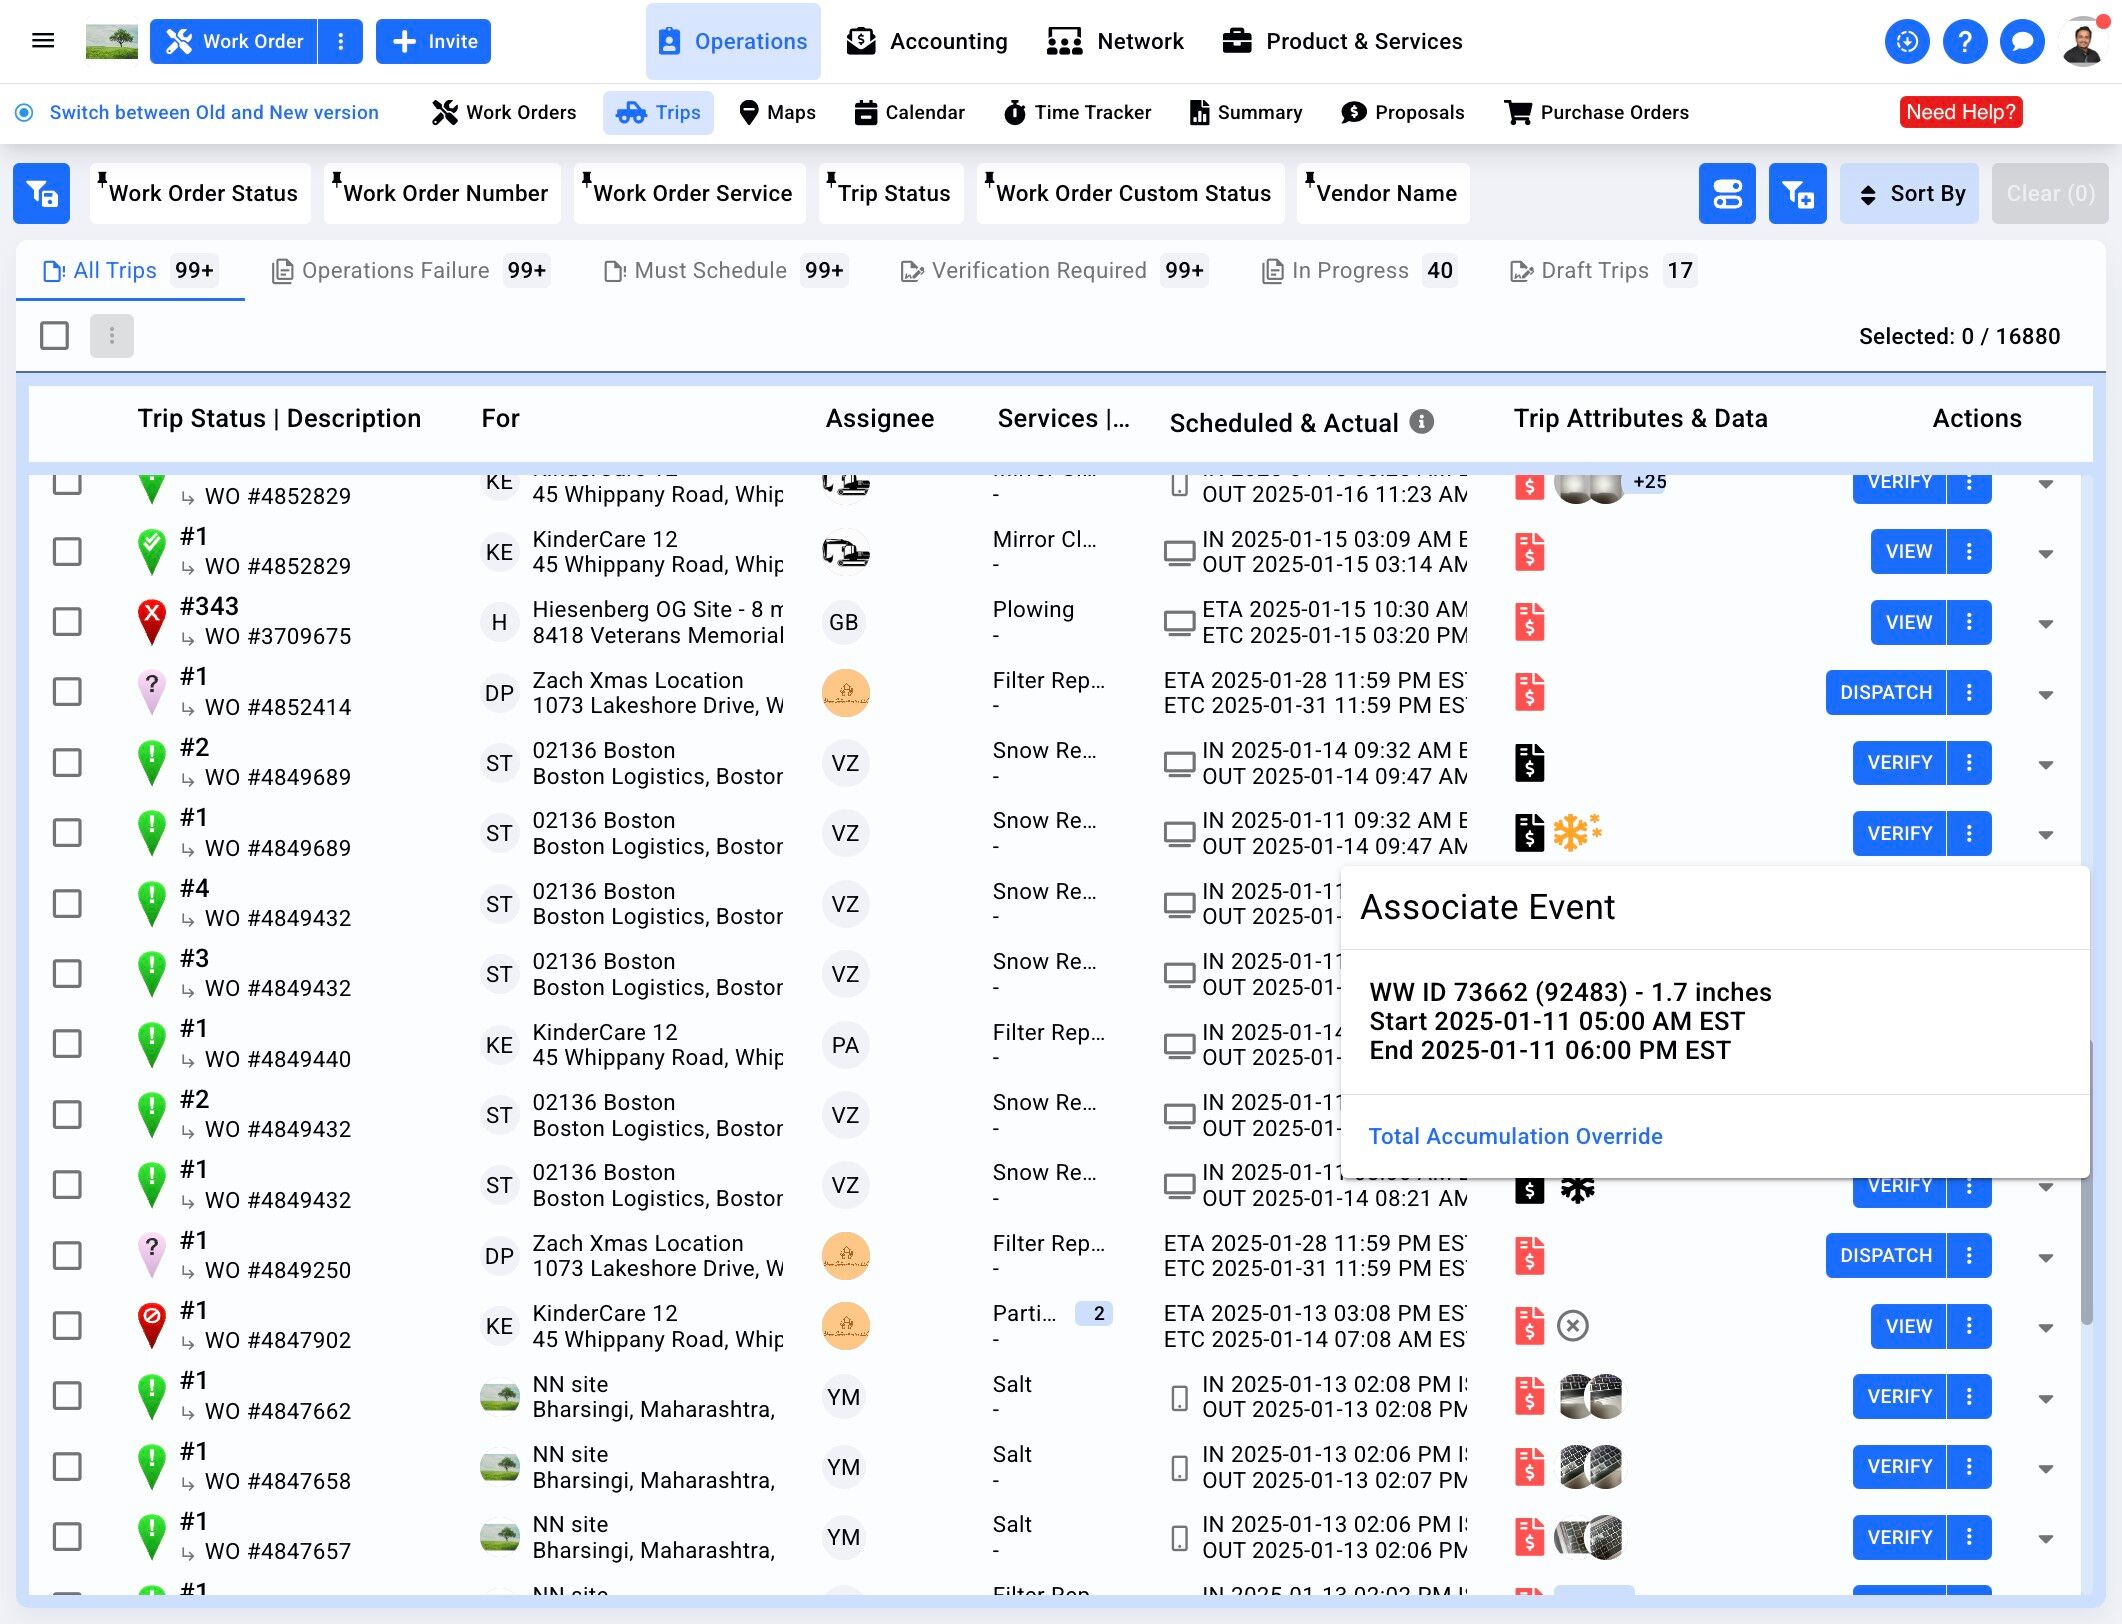This screenshot has height=1624, width=2122.
Task: Click Total Accumulation Override link
Action: tap(1515, 1136)
